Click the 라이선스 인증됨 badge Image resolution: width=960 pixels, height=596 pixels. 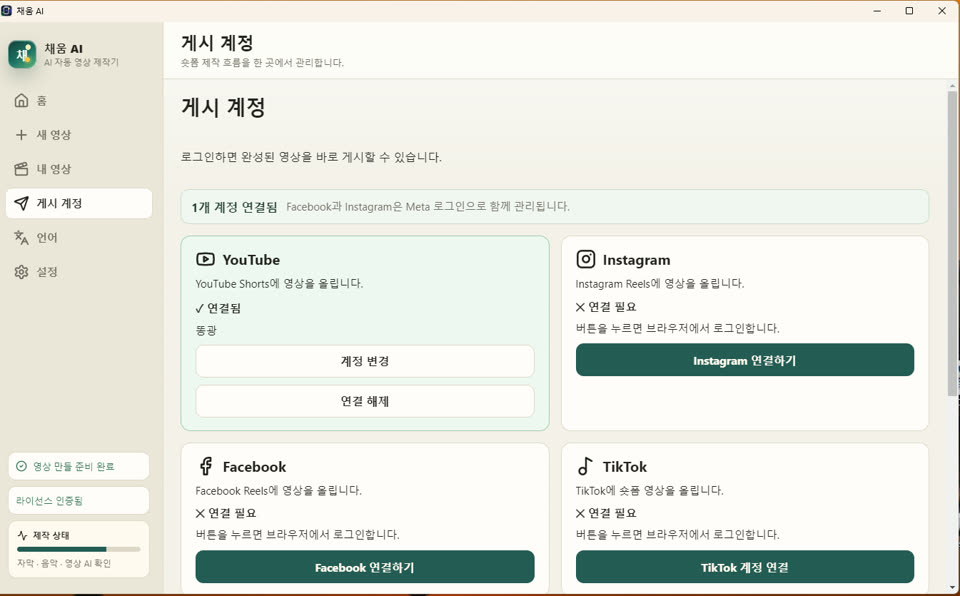pos(79,500)
